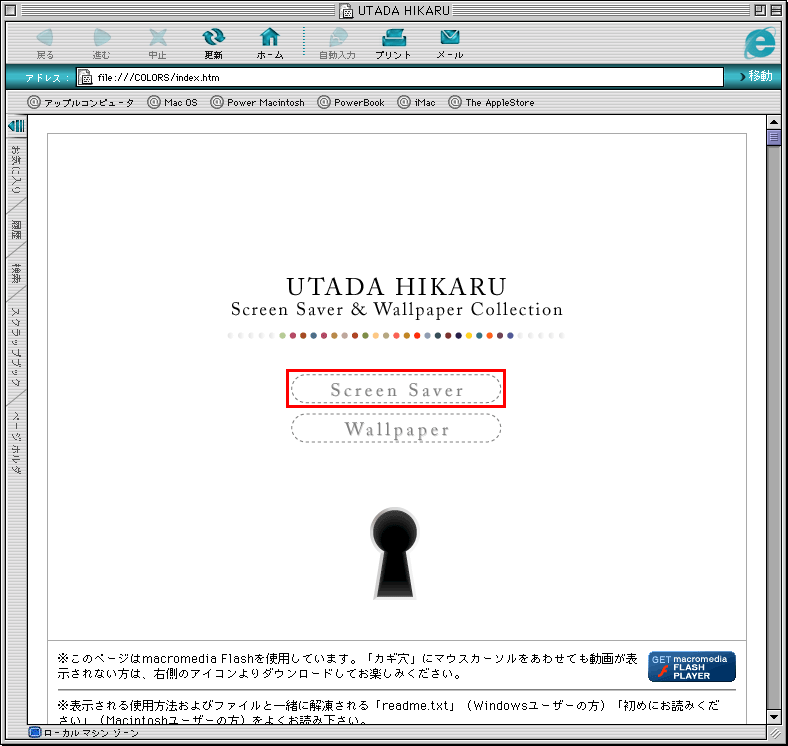Click the Wallpaper button
The image size is (788, 746).
[x=396, y=428]
